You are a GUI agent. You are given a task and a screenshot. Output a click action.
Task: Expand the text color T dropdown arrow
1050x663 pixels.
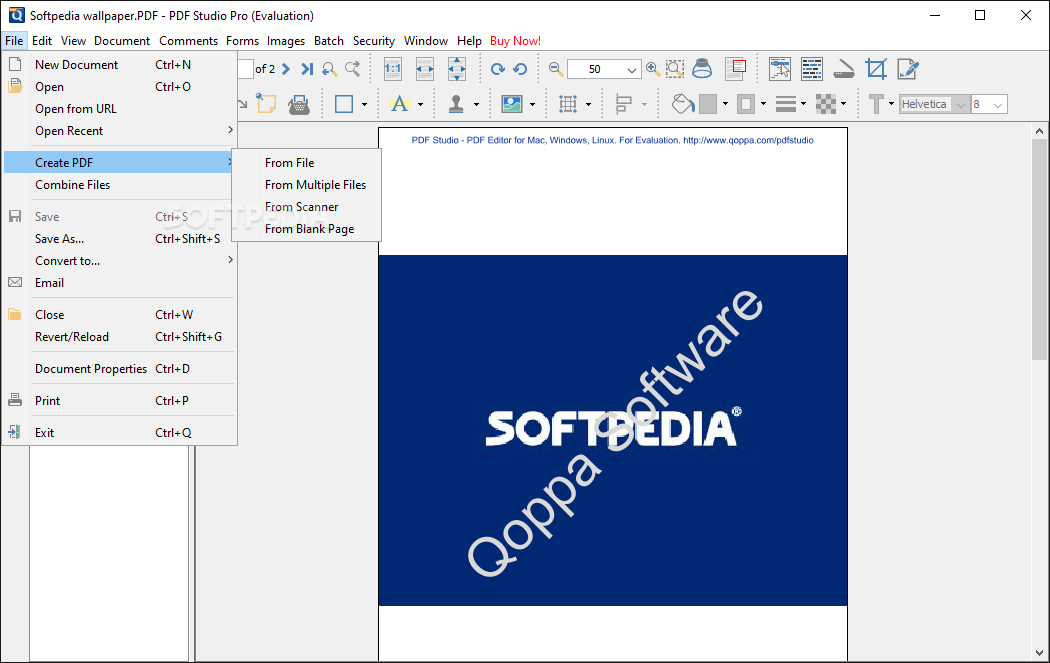[891, 104]
